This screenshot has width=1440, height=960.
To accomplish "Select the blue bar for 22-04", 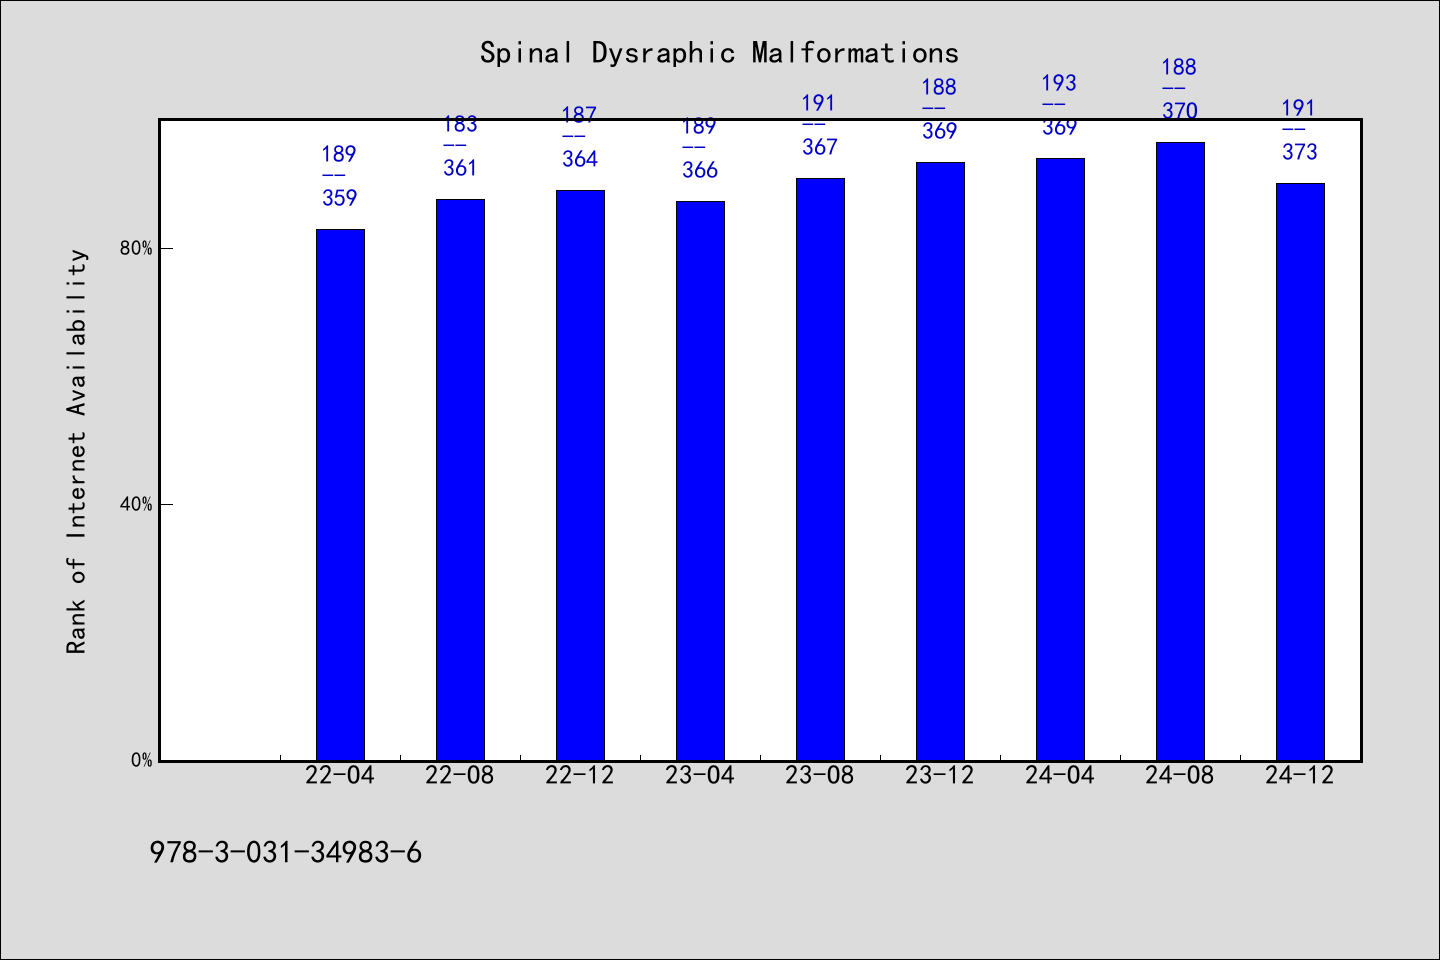I will pos(340,495).
